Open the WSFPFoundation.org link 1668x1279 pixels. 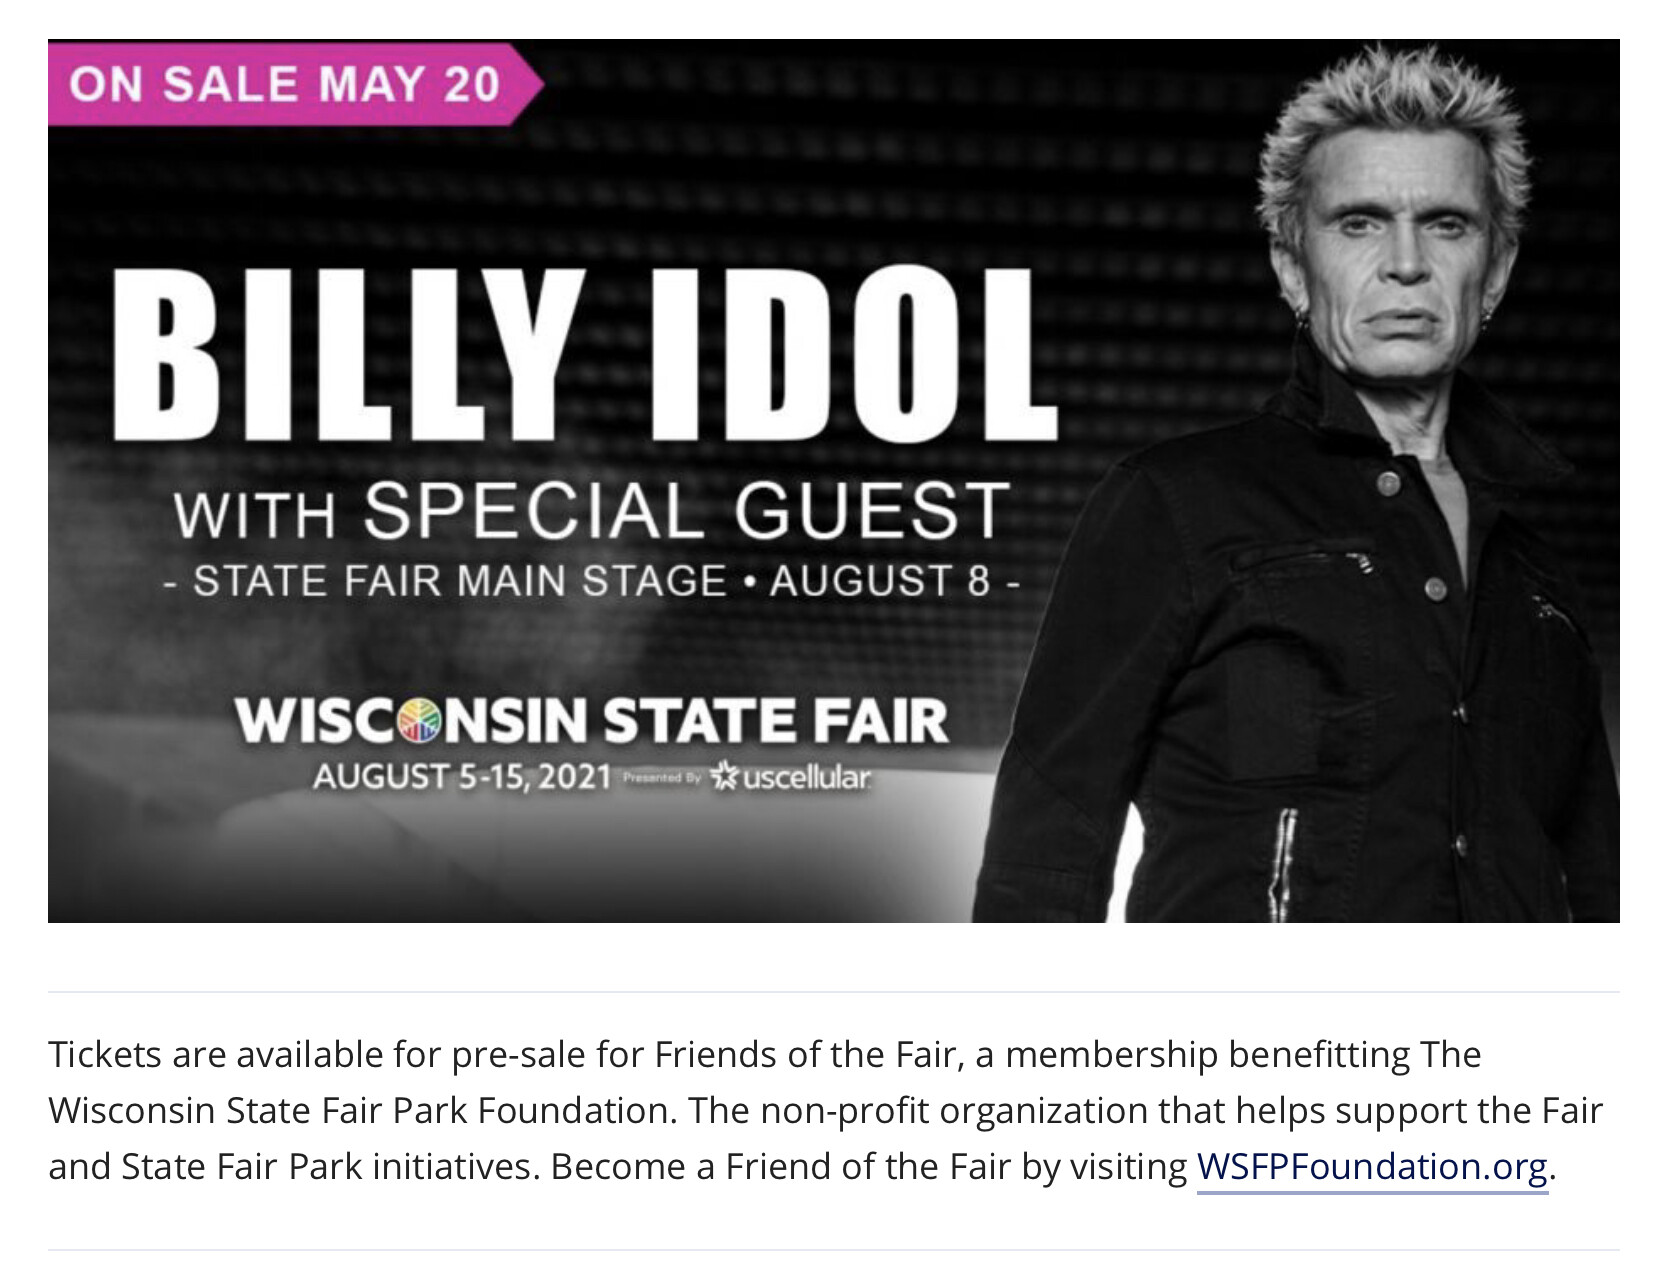coord(1371,1167)
